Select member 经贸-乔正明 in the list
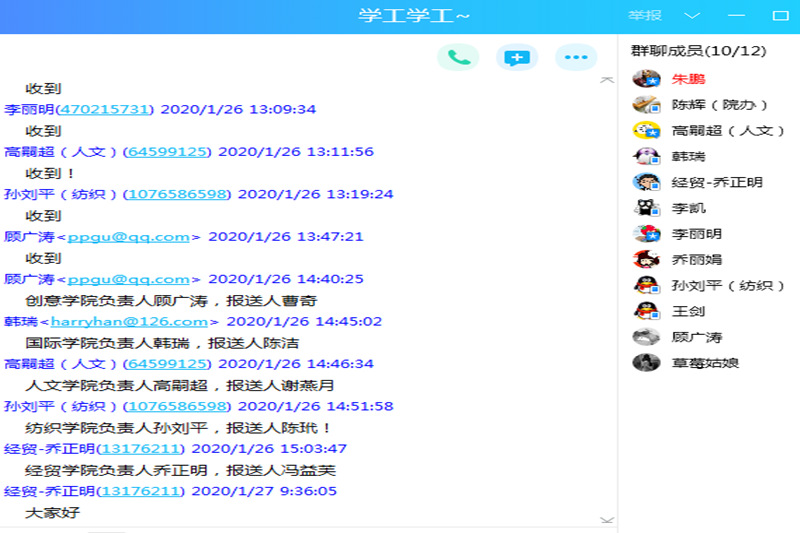The image size is (800, 533). pos(716,182)
